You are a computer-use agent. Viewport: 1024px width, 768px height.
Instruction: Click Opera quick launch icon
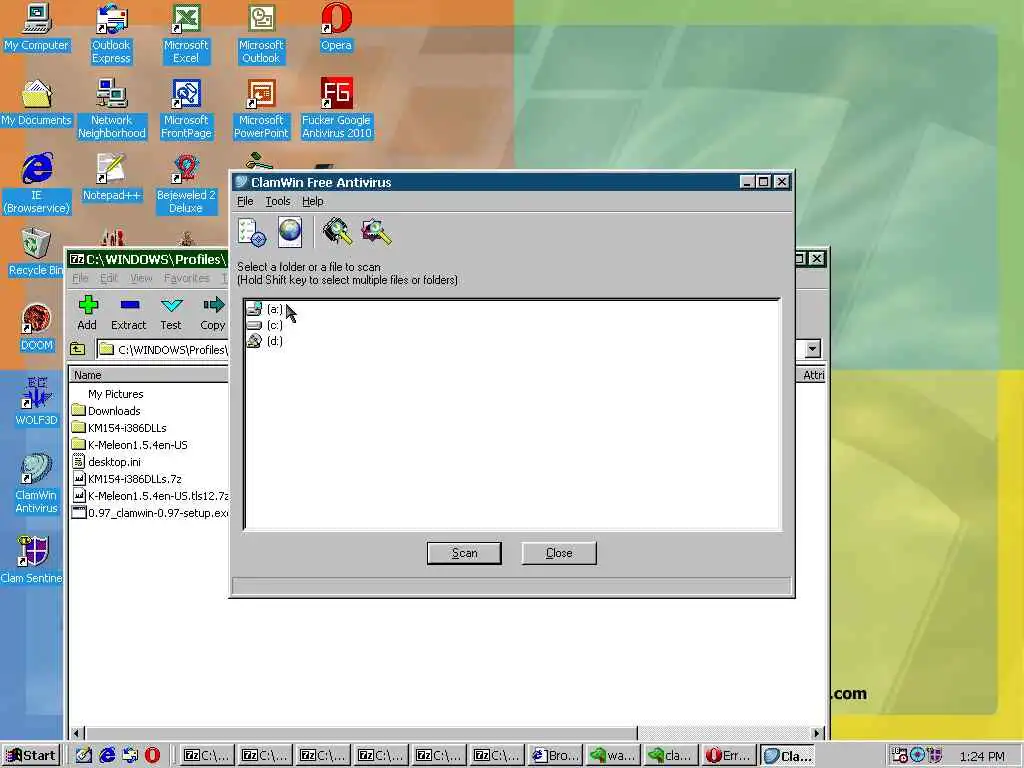(152, 756)
